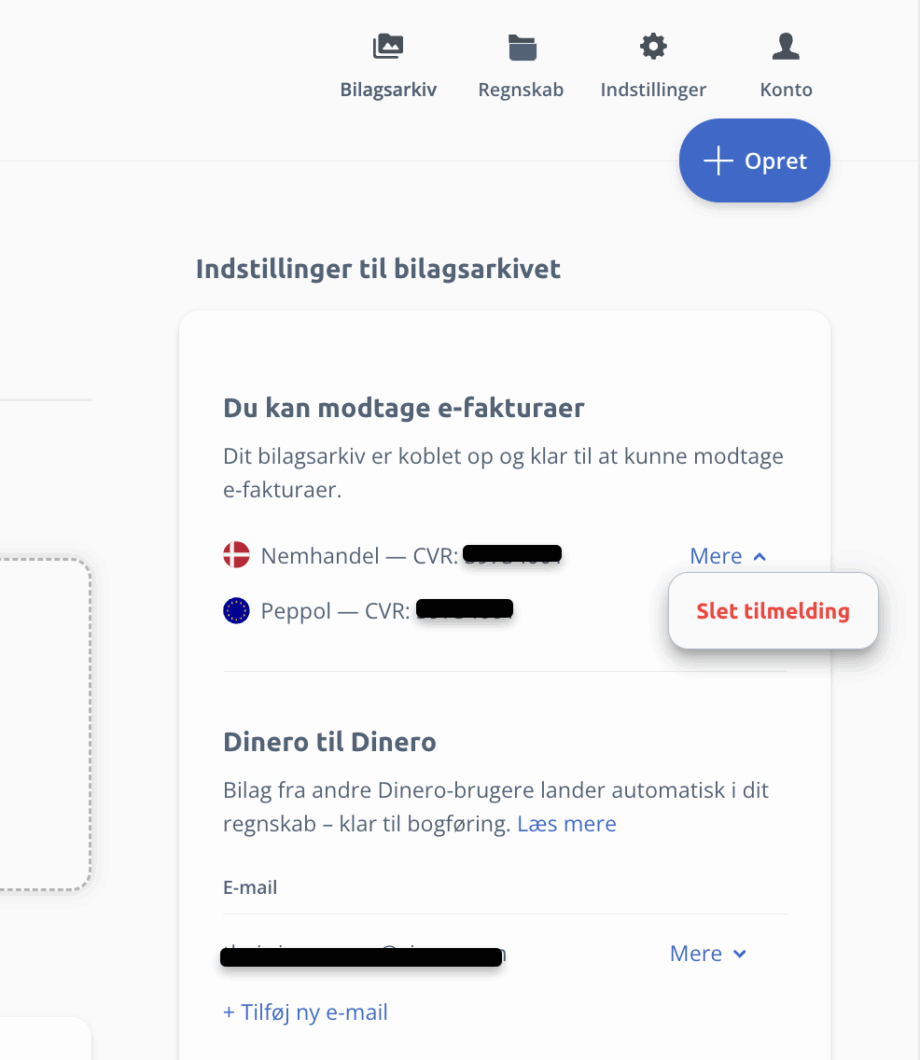The image size is (920, 1060).
Task: Select the Indstillinger menu label
Action: [653, 89]
